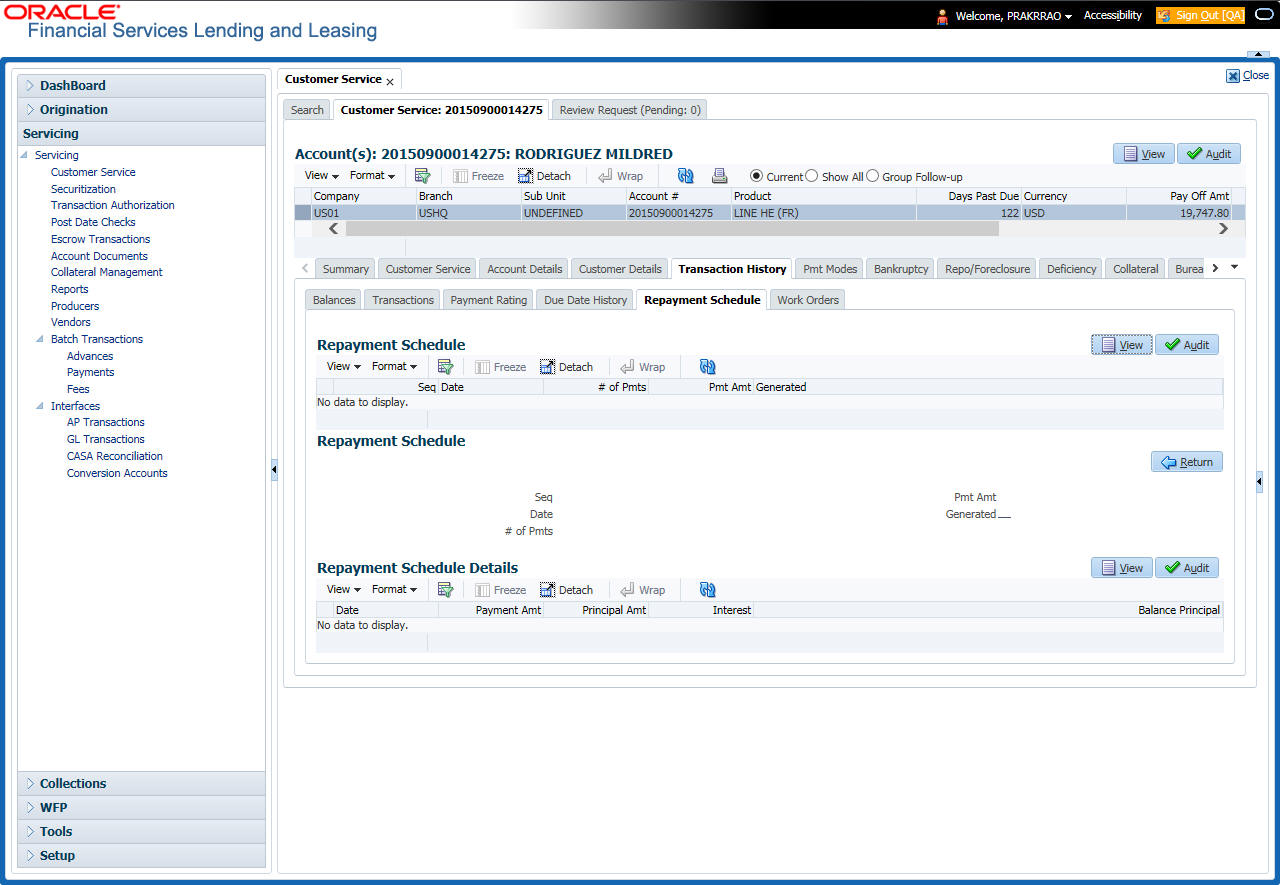Image resolution: width=1280 pixels, height=885 pixels.
Task: Select the Current radio button
Action: coord(757,176)
